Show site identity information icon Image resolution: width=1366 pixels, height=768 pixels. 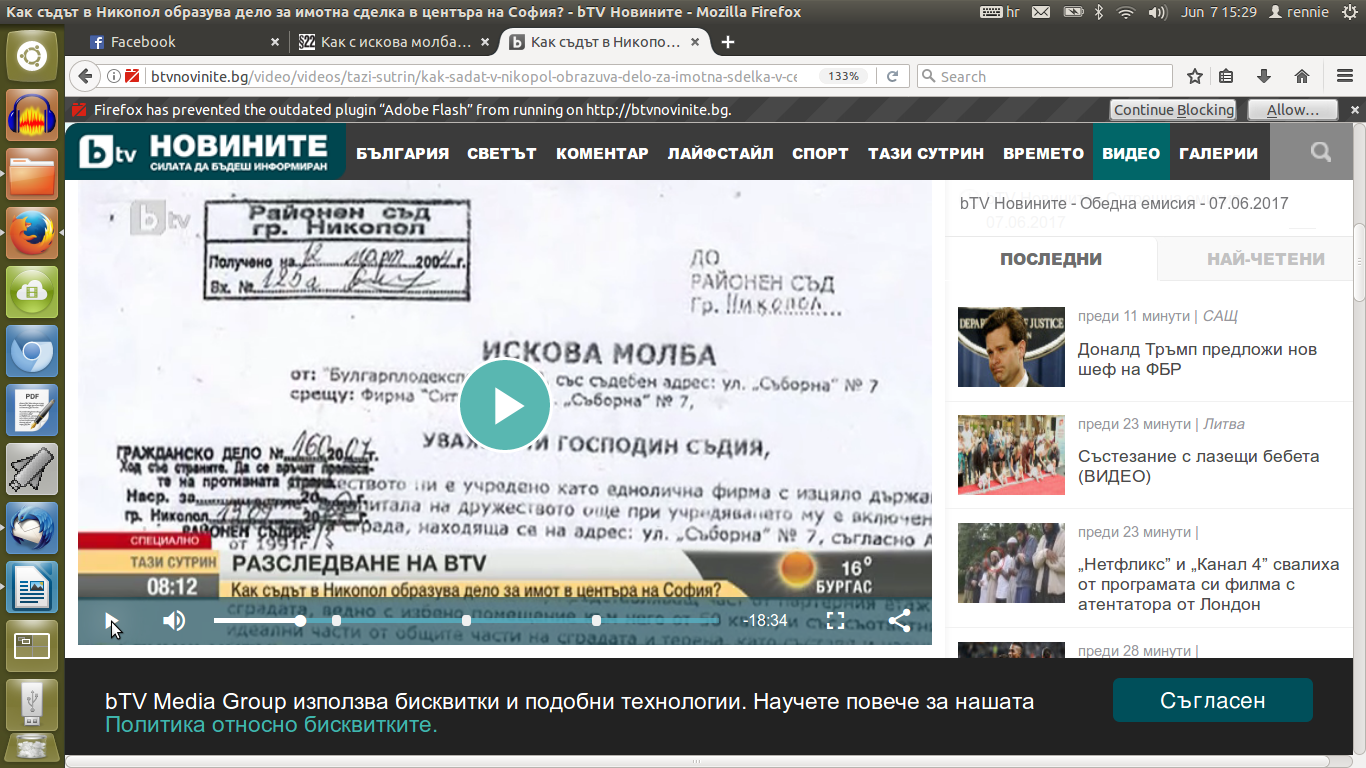tap(114, 76)
